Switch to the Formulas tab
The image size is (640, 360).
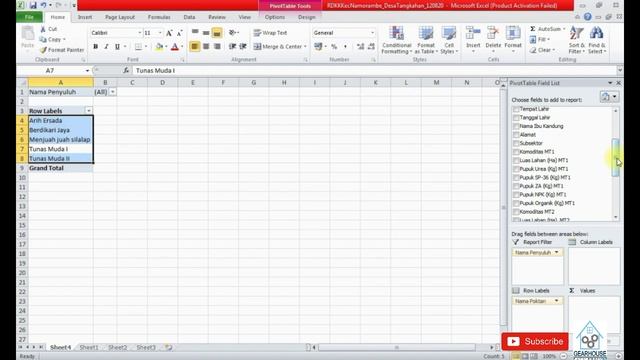pos(159,17)
